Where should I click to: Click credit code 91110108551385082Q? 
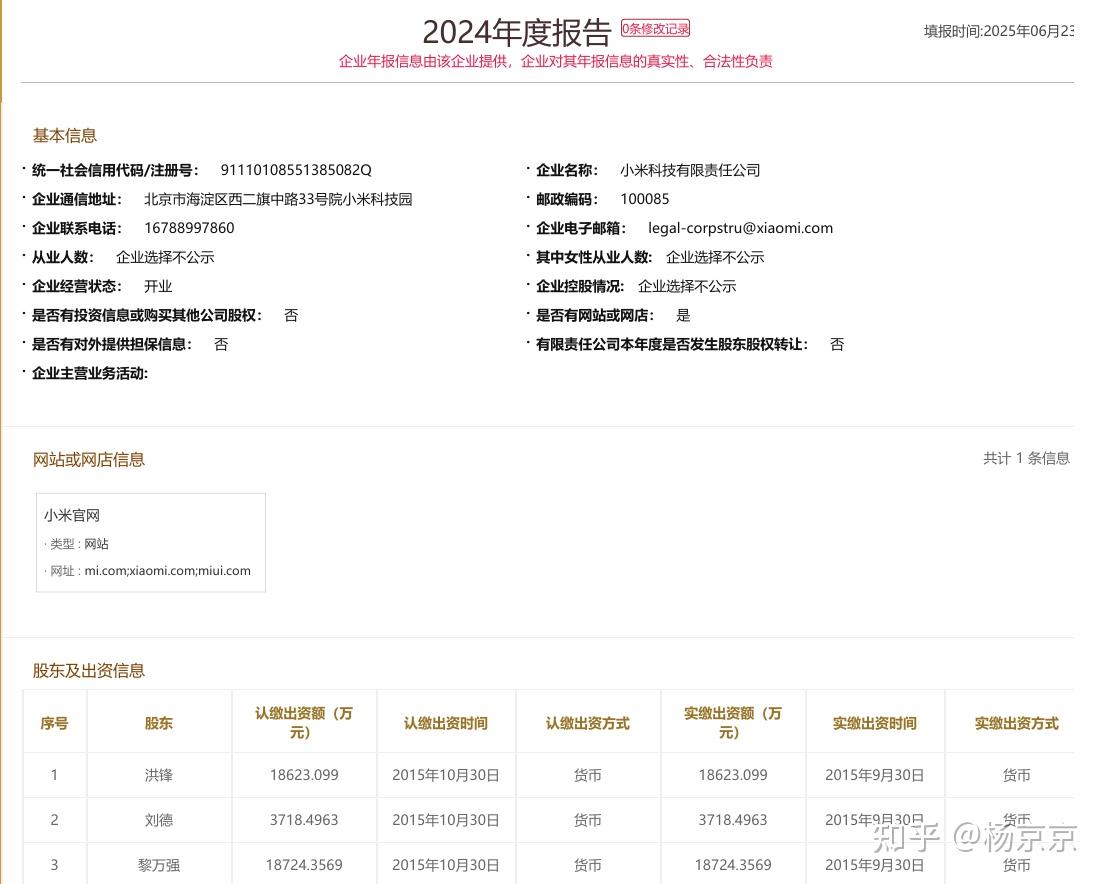pos(296,170)
